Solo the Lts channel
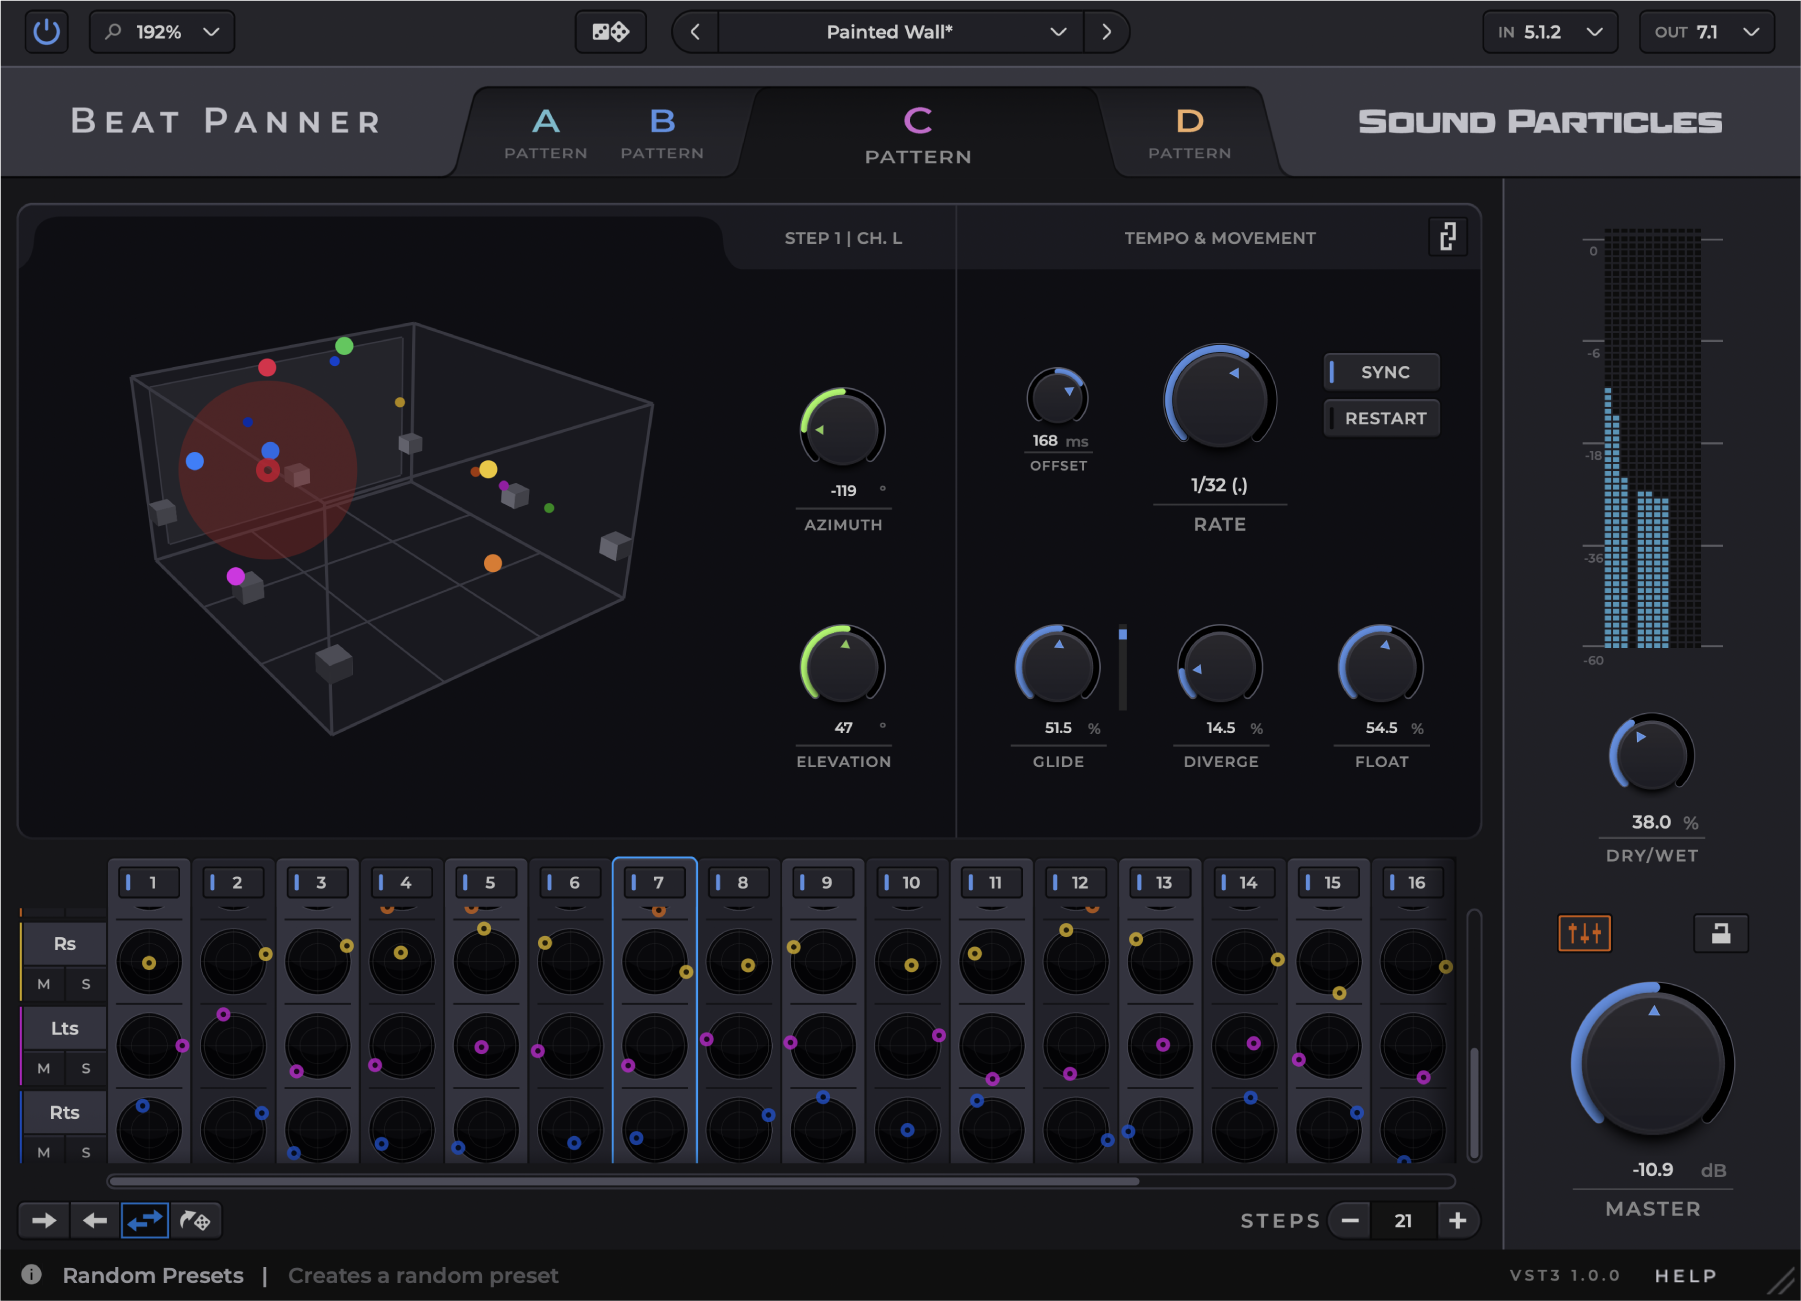The width and height of the screenshot is (1801, 1301). [x=86, y=1068]
